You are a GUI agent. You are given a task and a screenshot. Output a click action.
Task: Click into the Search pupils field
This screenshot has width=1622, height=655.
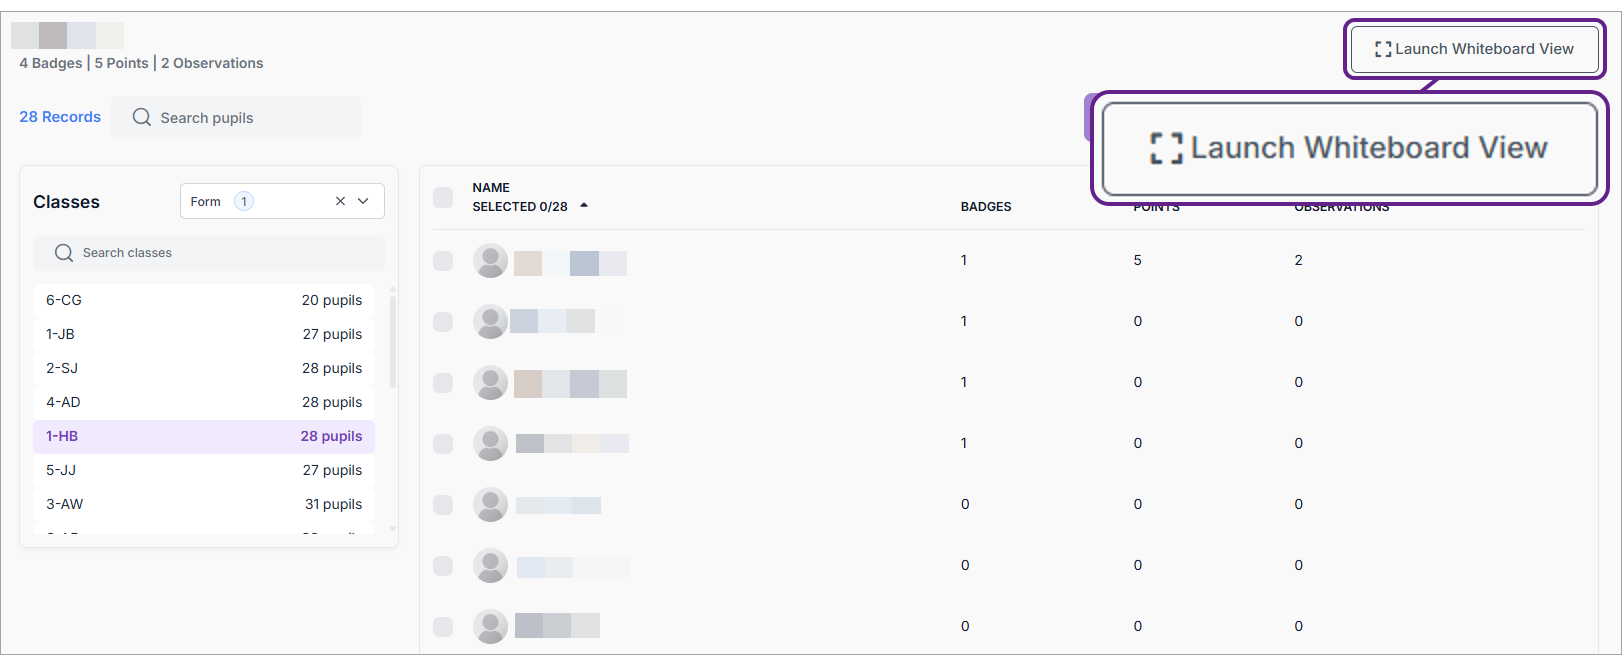250,118
